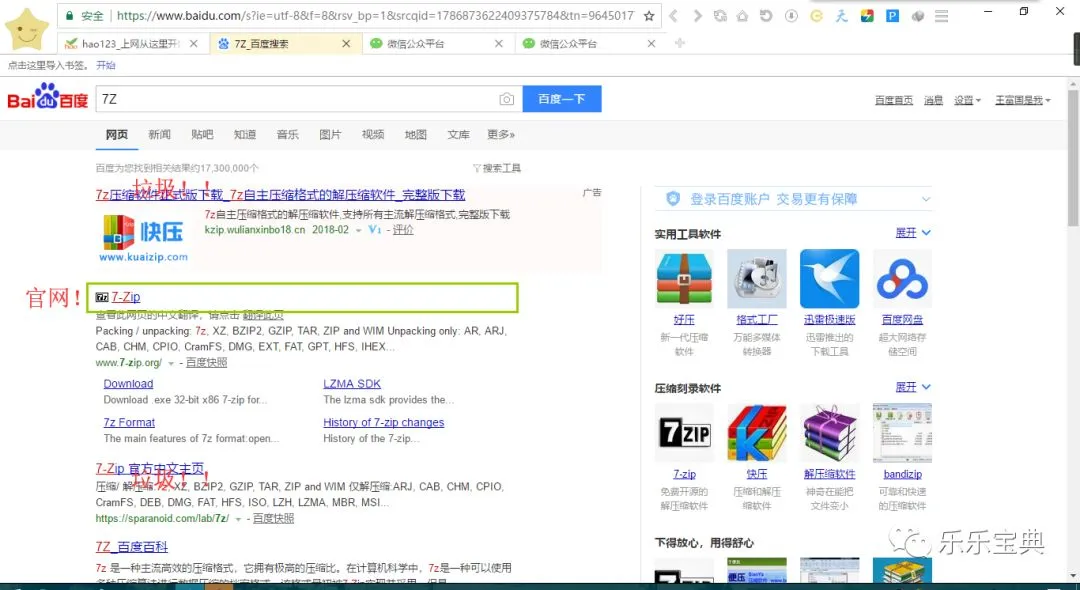The image size is (1080, 590).
Task: Select the 音乐 search category
Action: 287,134
